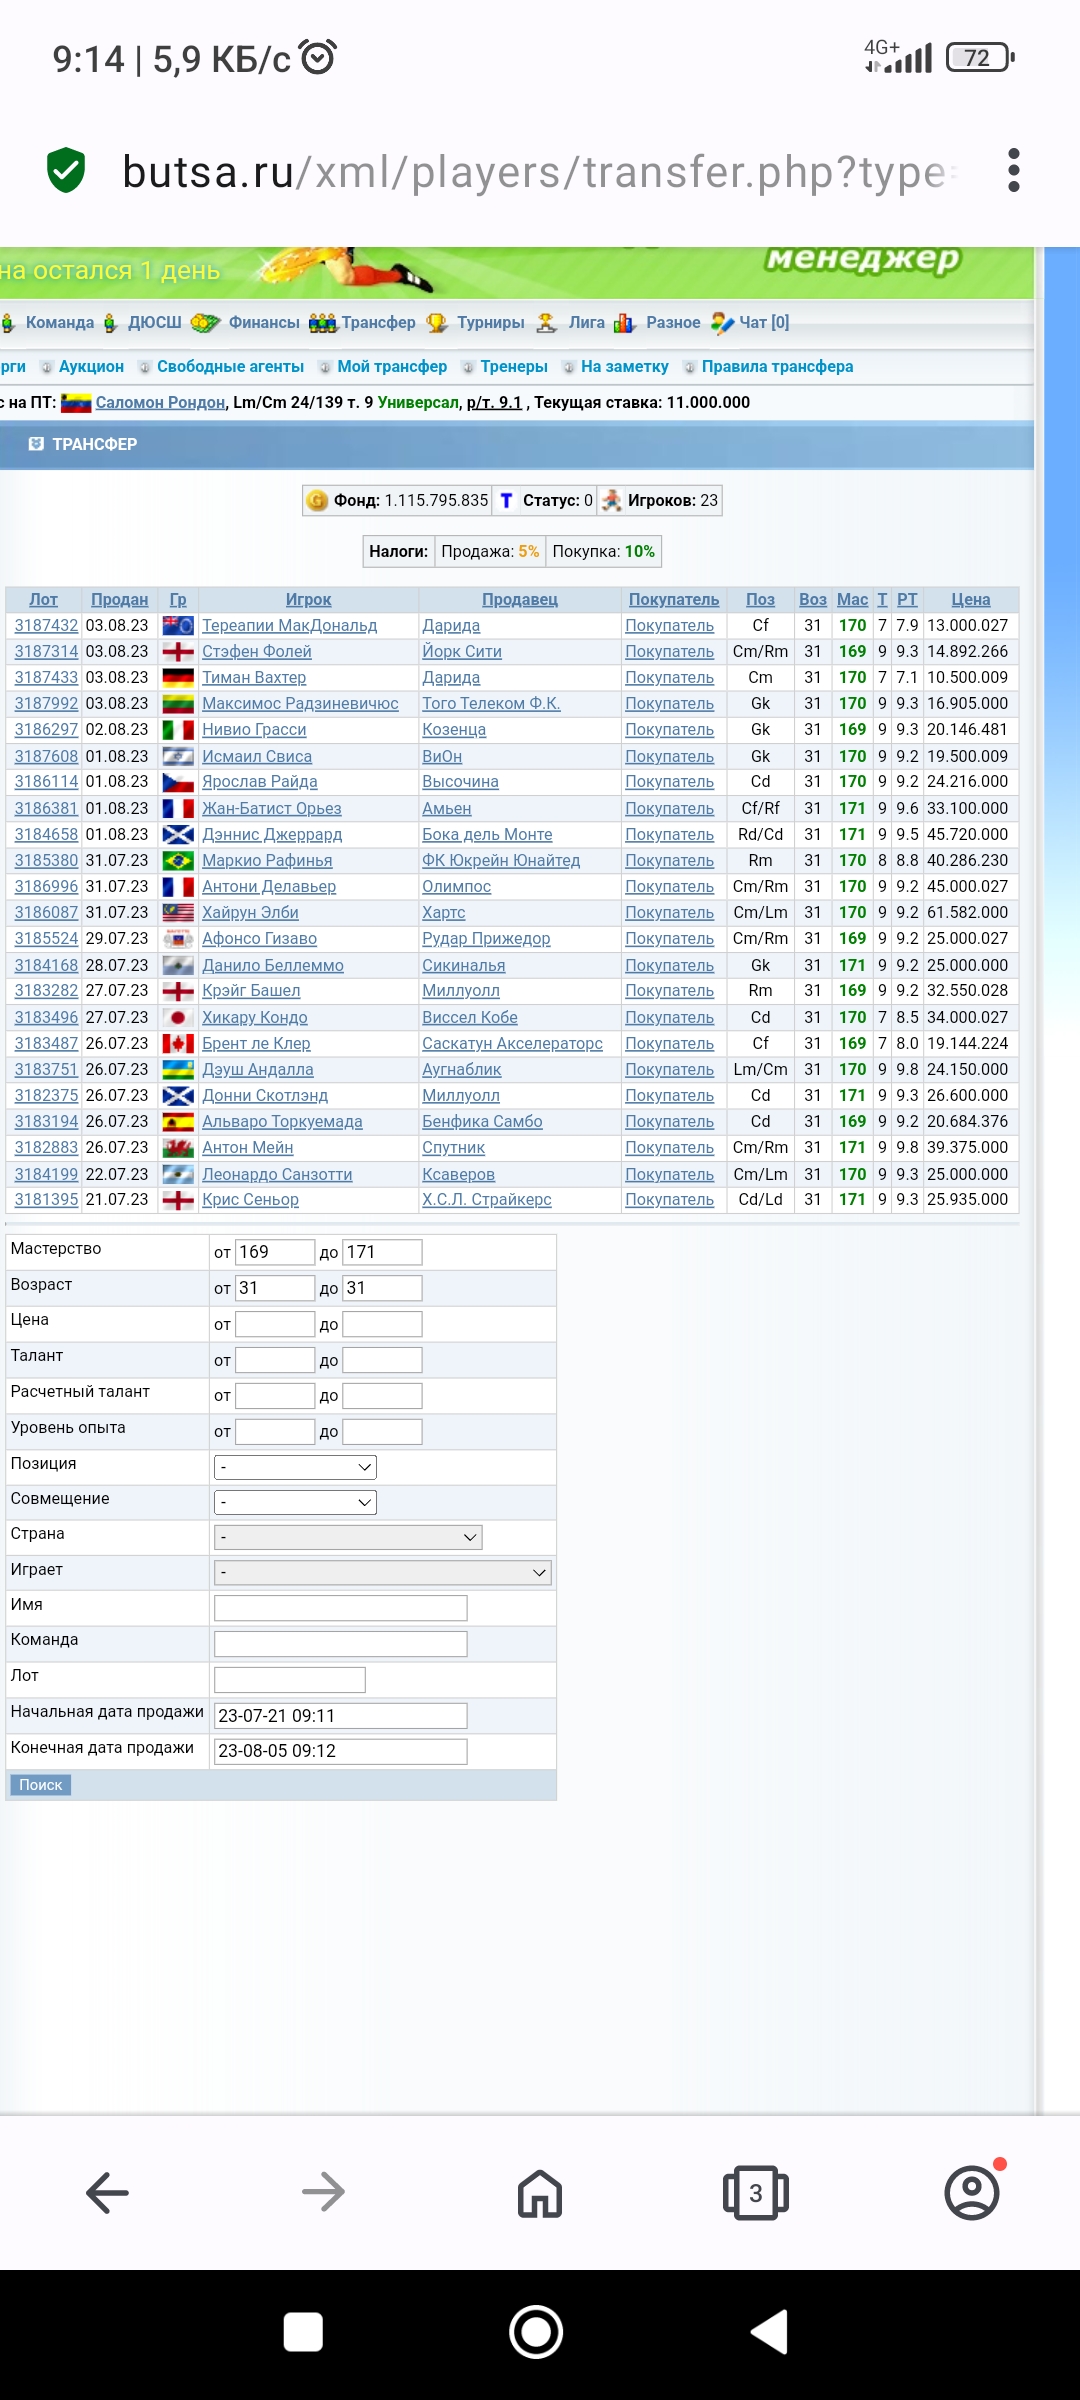Open browser three-dot menu
Screen dimensions: 1080x2400
(x=1013, y=171)
